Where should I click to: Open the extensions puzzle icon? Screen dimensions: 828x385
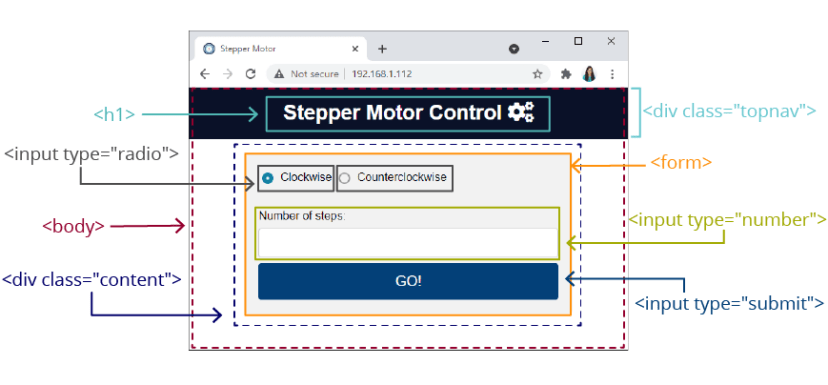(x=566, y=74)
